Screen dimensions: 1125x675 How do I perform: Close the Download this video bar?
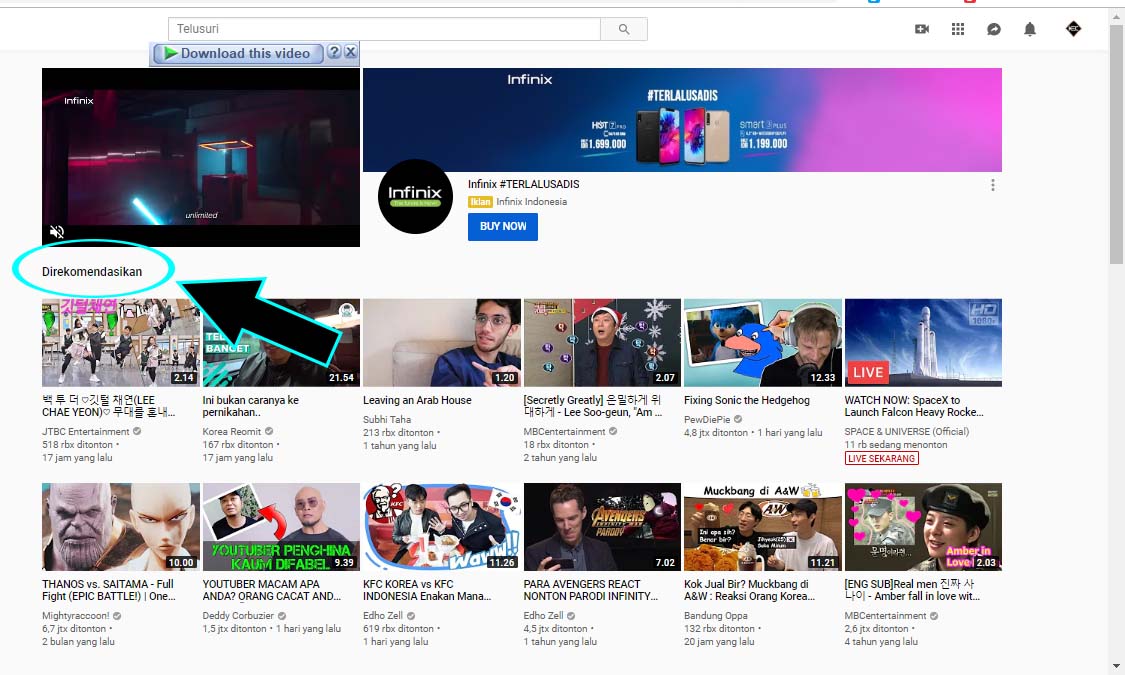click(x=350, y=52)
